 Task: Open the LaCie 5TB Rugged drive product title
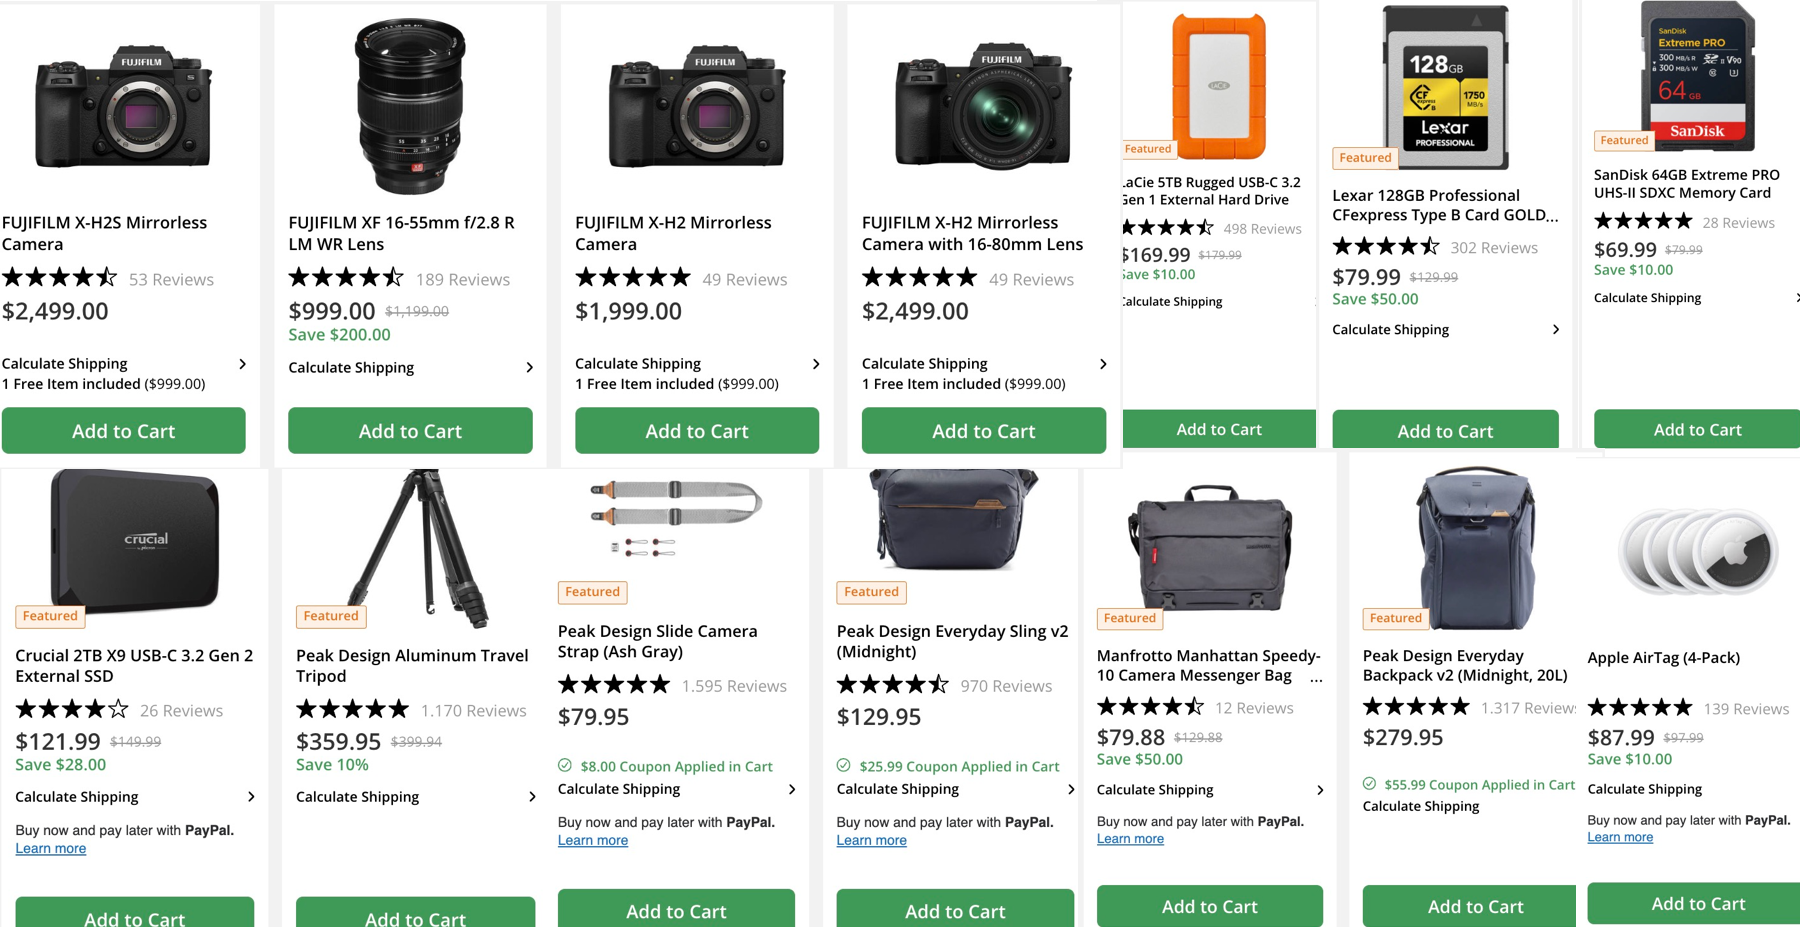tap(1211, 191)
